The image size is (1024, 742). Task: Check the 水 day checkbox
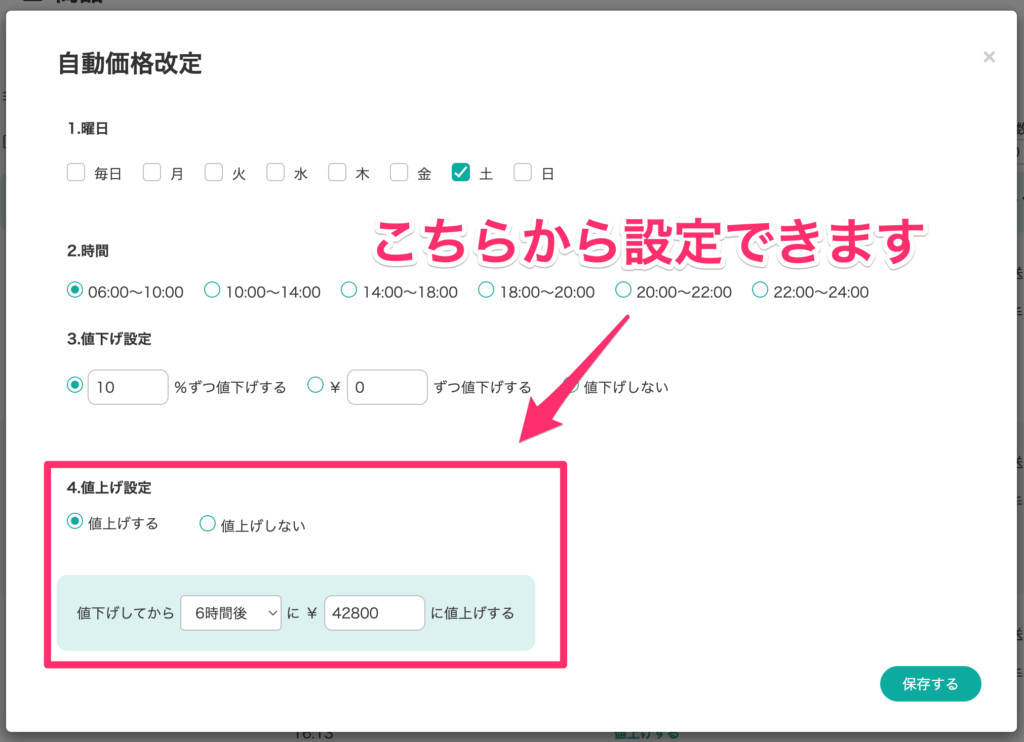[x=276, y=172]
